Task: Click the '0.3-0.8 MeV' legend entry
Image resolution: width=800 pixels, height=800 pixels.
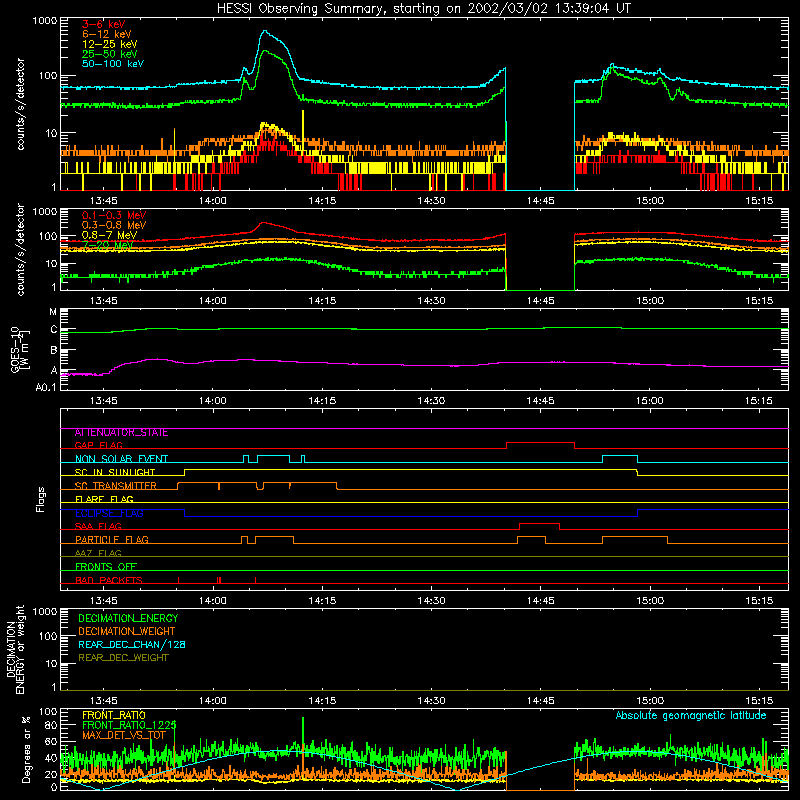Action: click(x=114, y=225)
